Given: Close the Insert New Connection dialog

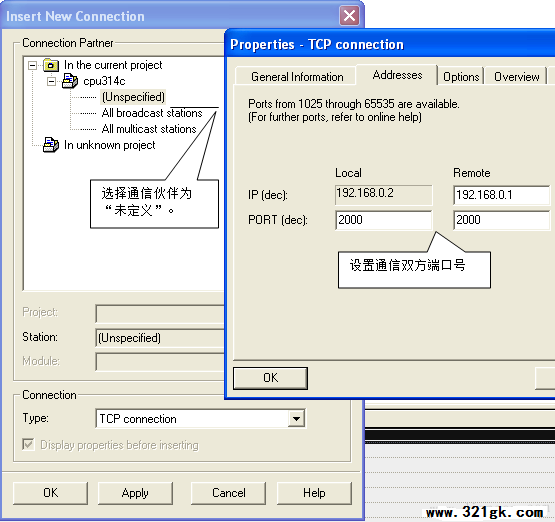Looking at the screenshot, I should [349, 16].
